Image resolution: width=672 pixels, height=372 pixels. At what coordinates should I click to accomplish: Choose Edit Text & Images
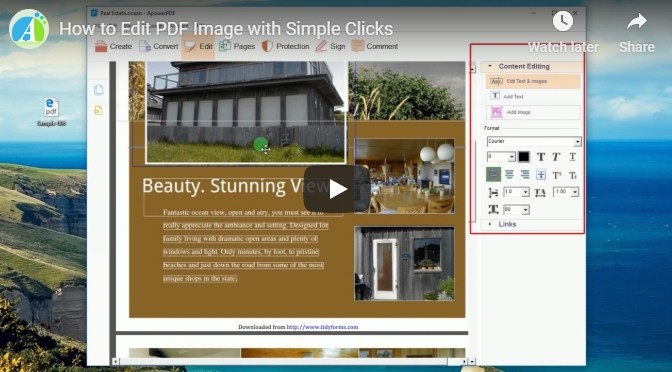(533, 81)
